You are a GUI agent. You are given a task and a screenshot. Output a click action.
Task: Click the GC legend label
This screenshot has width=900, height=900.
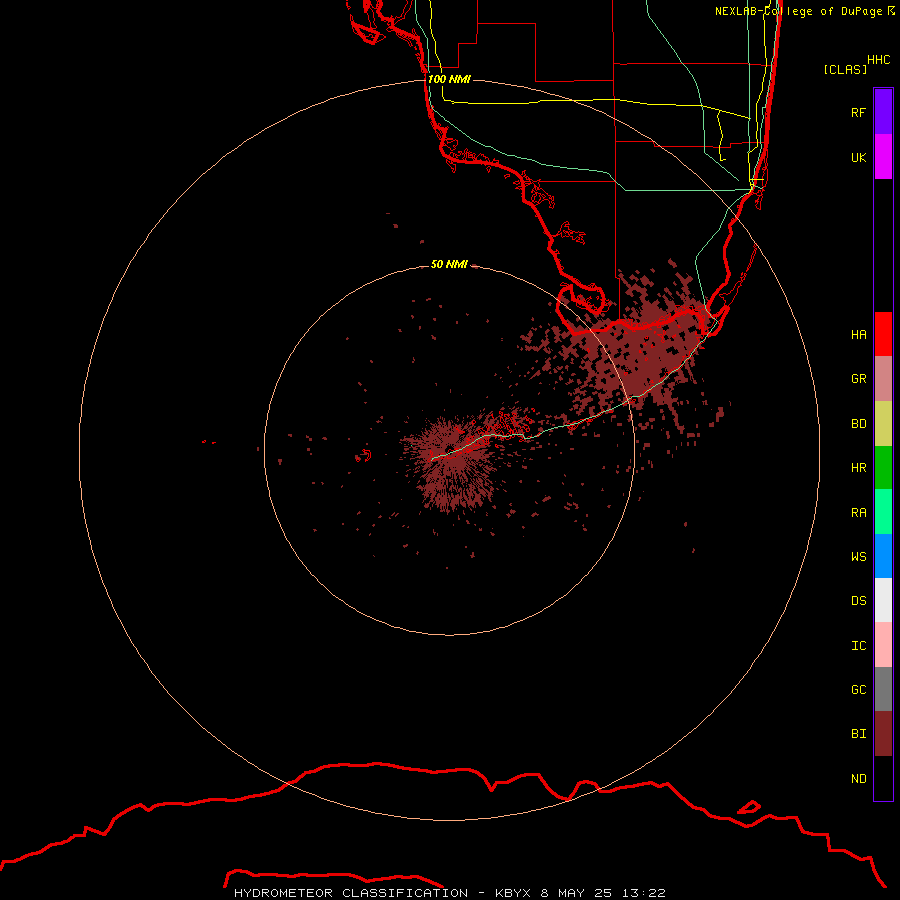click(858, 690)
